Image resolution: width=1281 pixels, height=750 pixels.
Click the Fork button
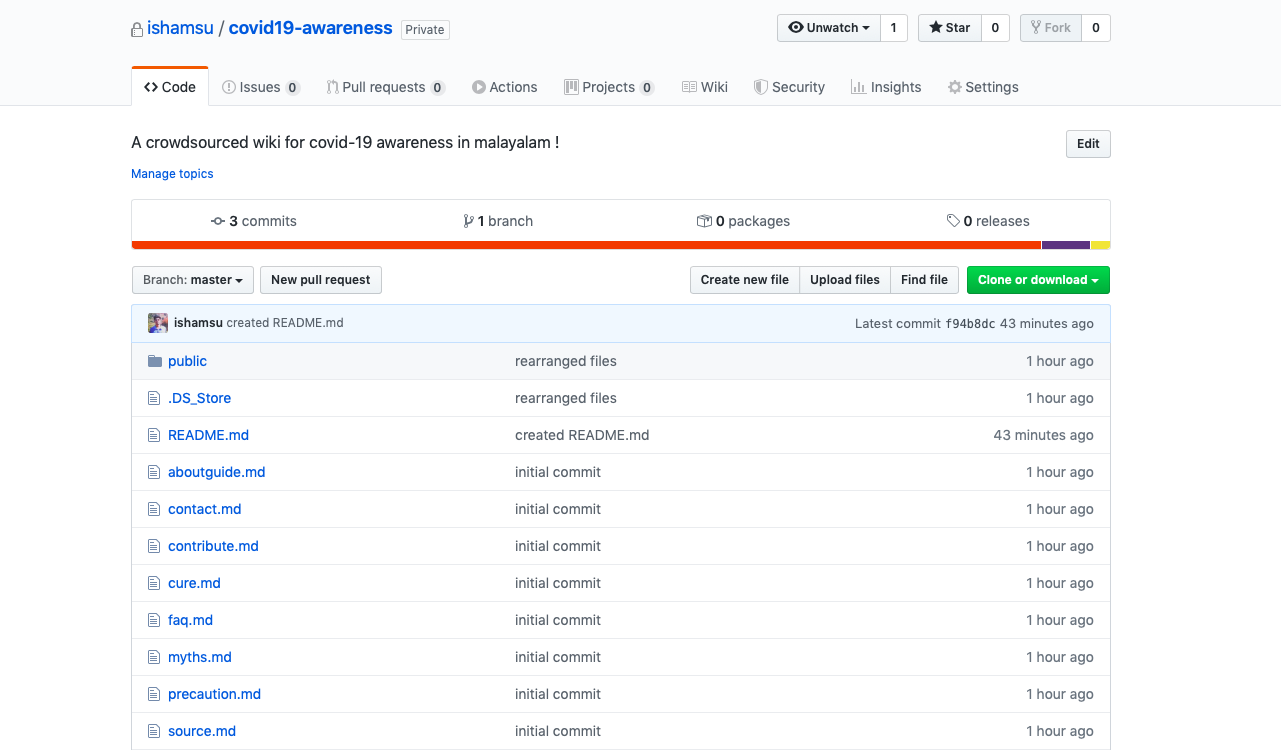click(1050, 28)
